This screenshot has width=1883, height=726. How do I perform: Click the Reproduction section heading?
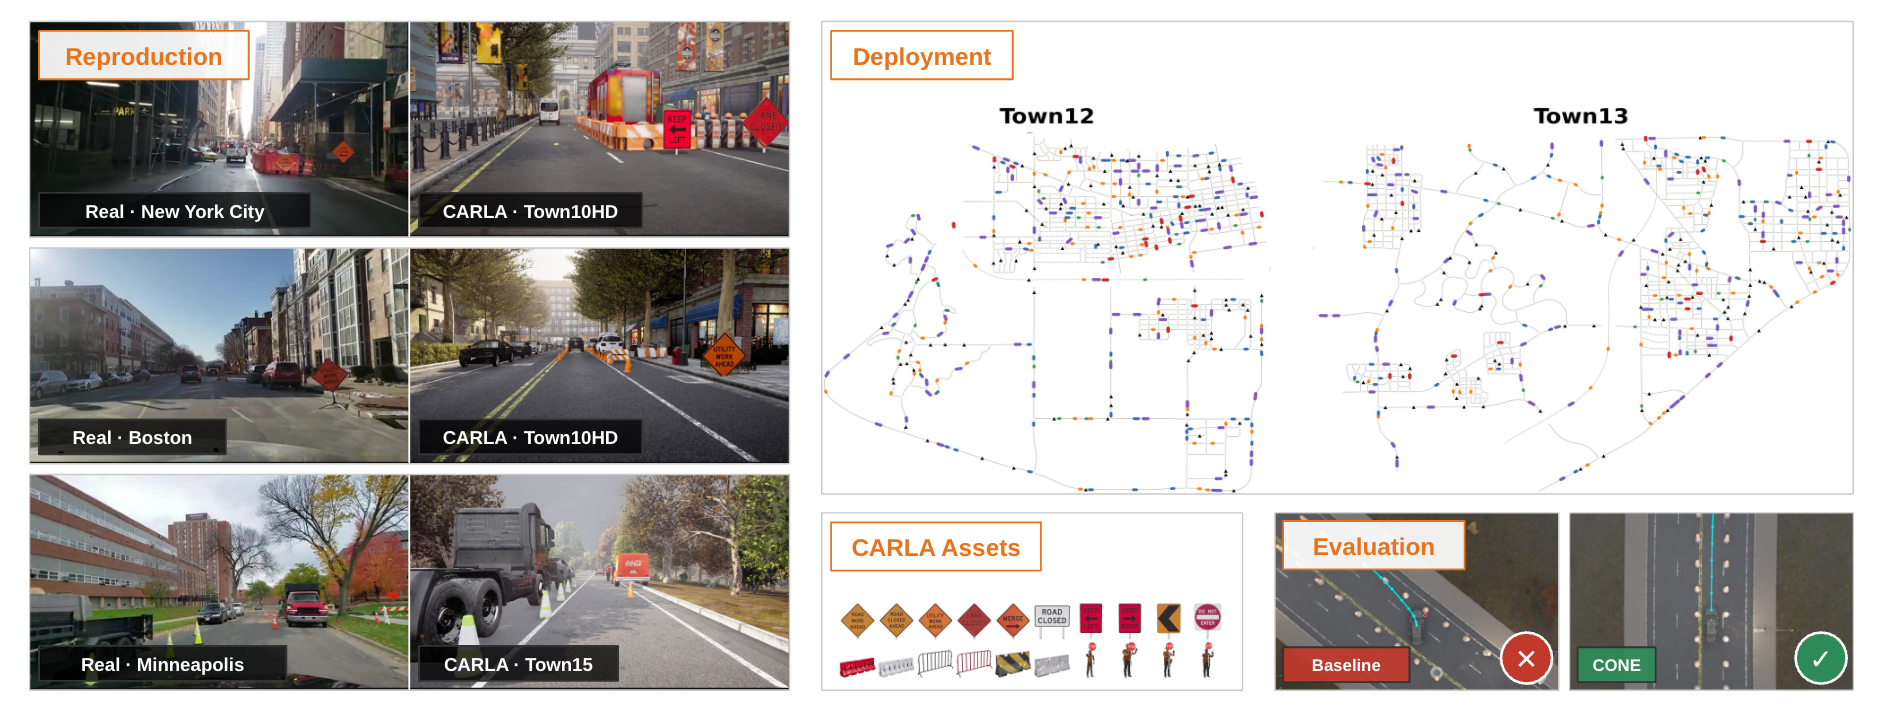(144, 56)
